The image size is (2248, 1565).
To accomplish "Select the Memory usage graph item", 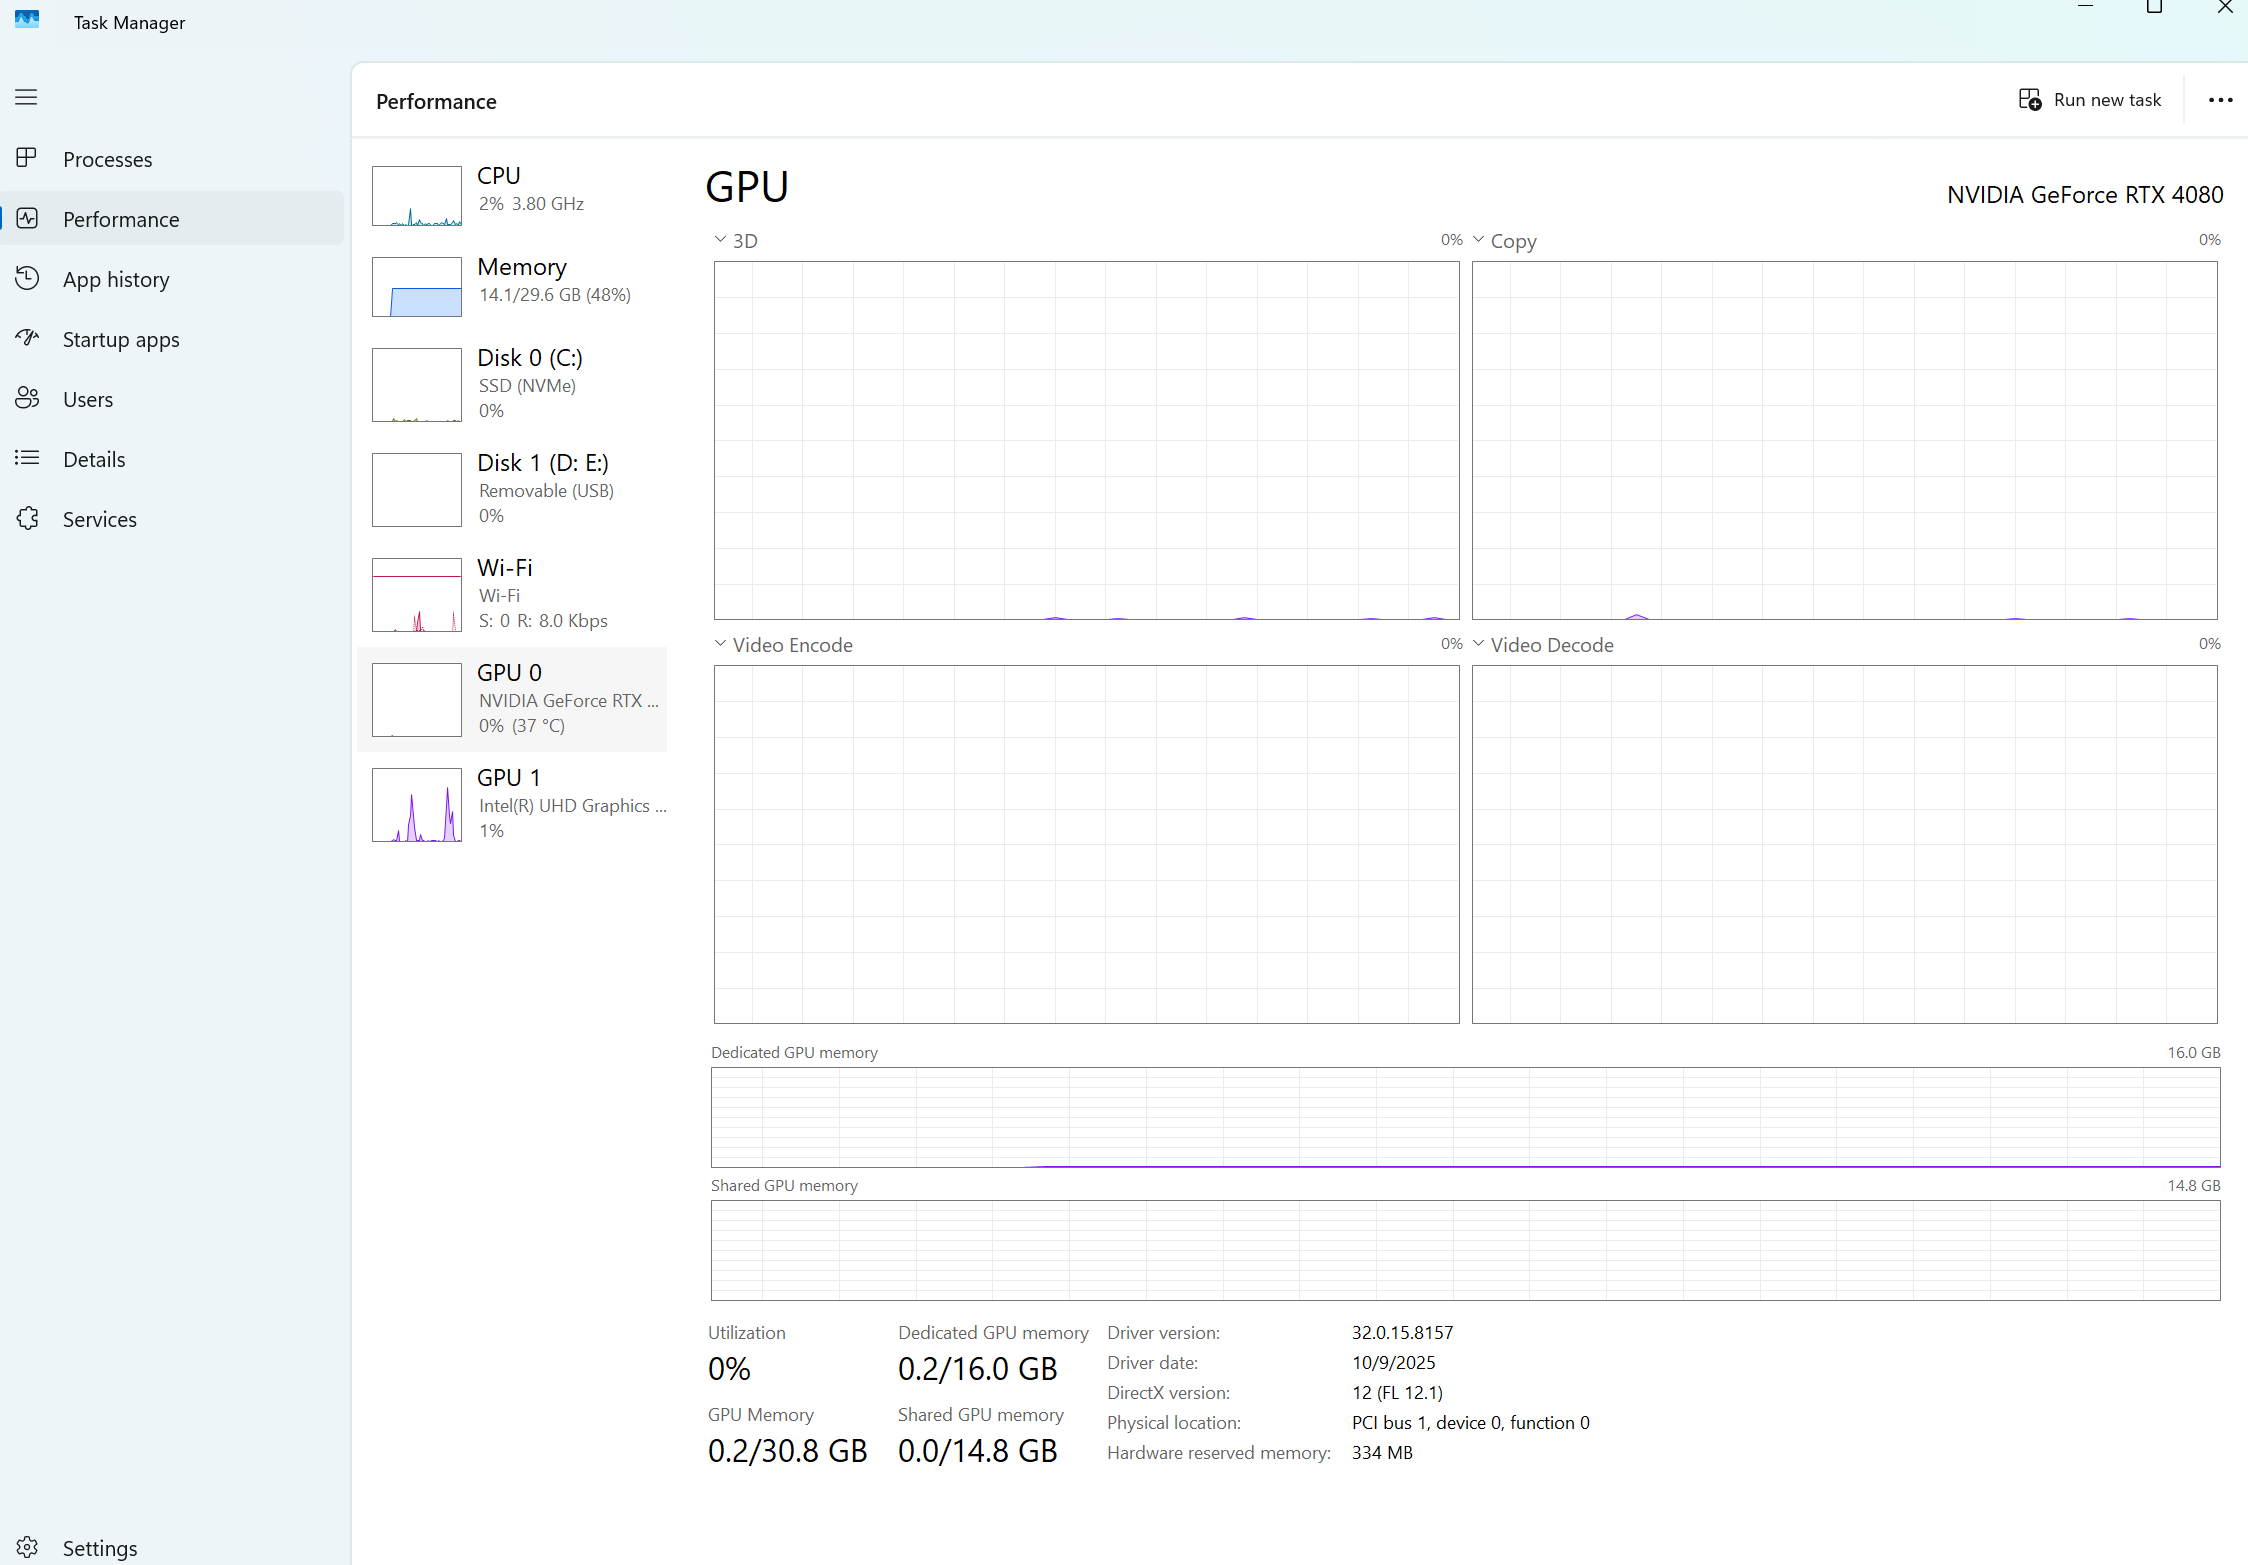I will [417, 287].
